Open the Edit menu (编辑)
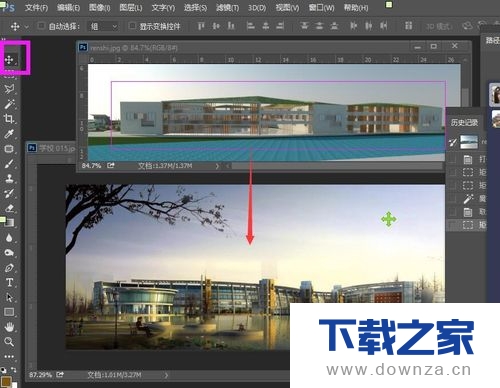The height and width of the screenshot is (388, 500). click(x=68, y=7)
